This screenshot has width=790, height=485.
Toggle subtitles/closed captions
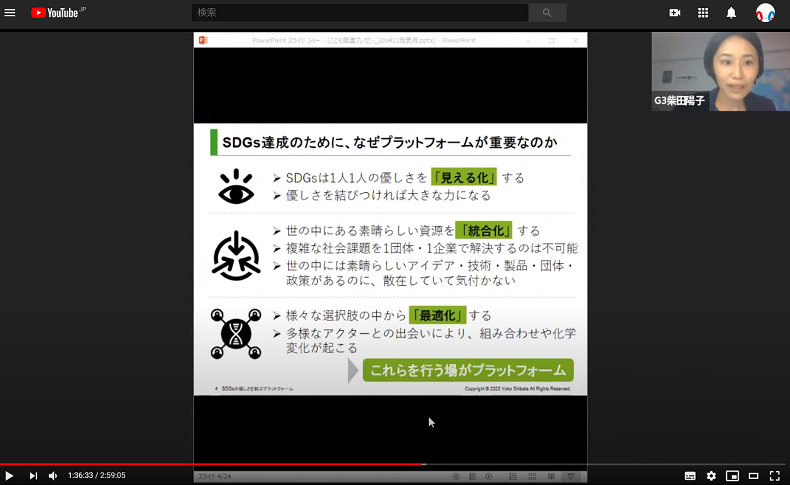pos(689,475)
